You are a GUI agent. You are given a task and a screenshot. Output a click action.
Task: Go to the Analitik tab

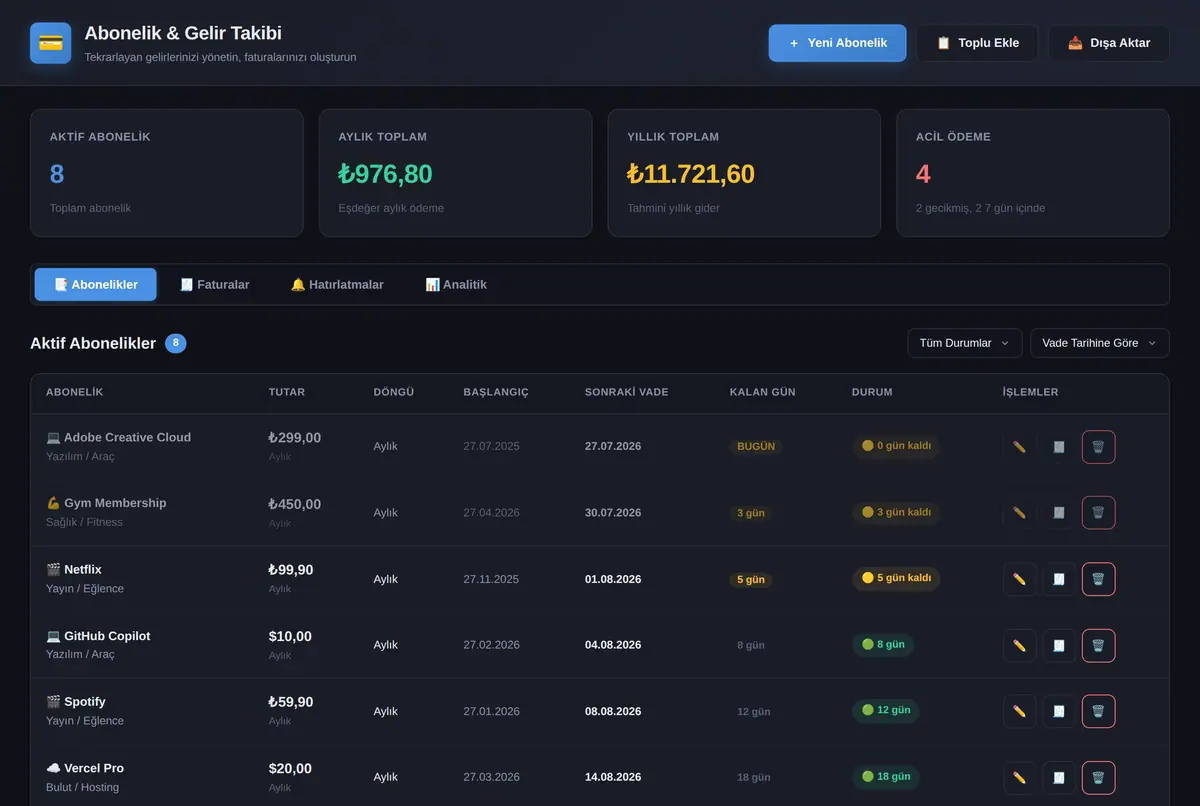click(456, 284)
